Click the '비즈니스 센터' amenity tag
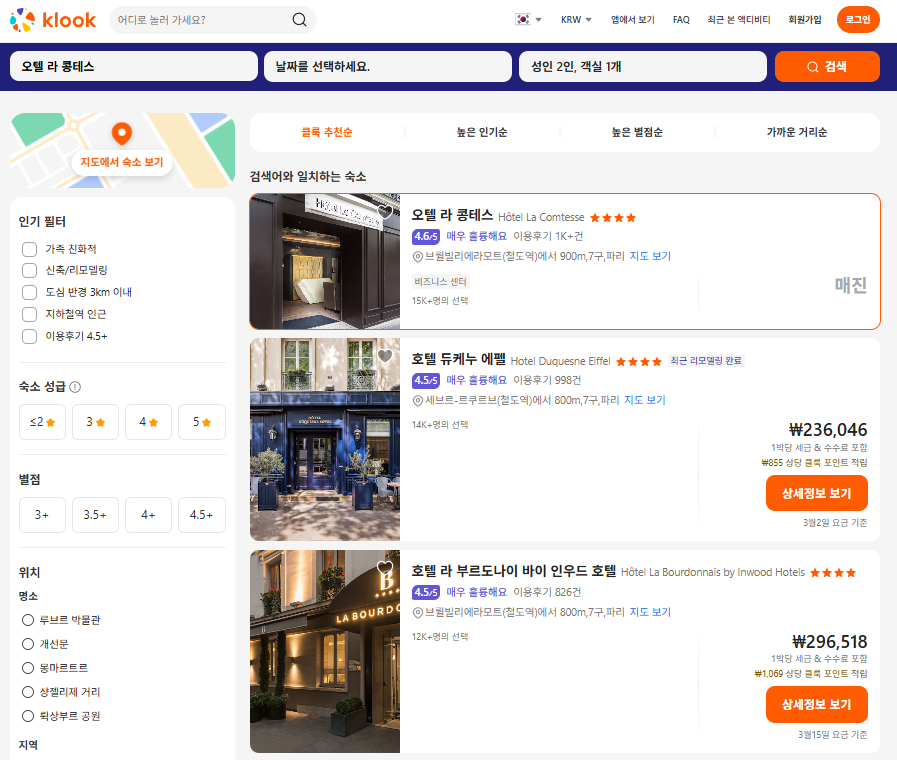The height and width of the screenshot is (760, 897). tap(440, 281)
